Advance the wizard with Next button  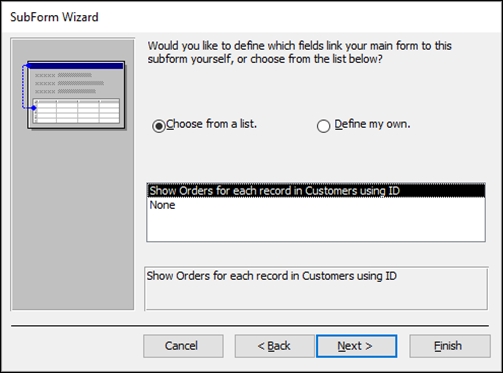pyautogui.click(x=356, y=346)
